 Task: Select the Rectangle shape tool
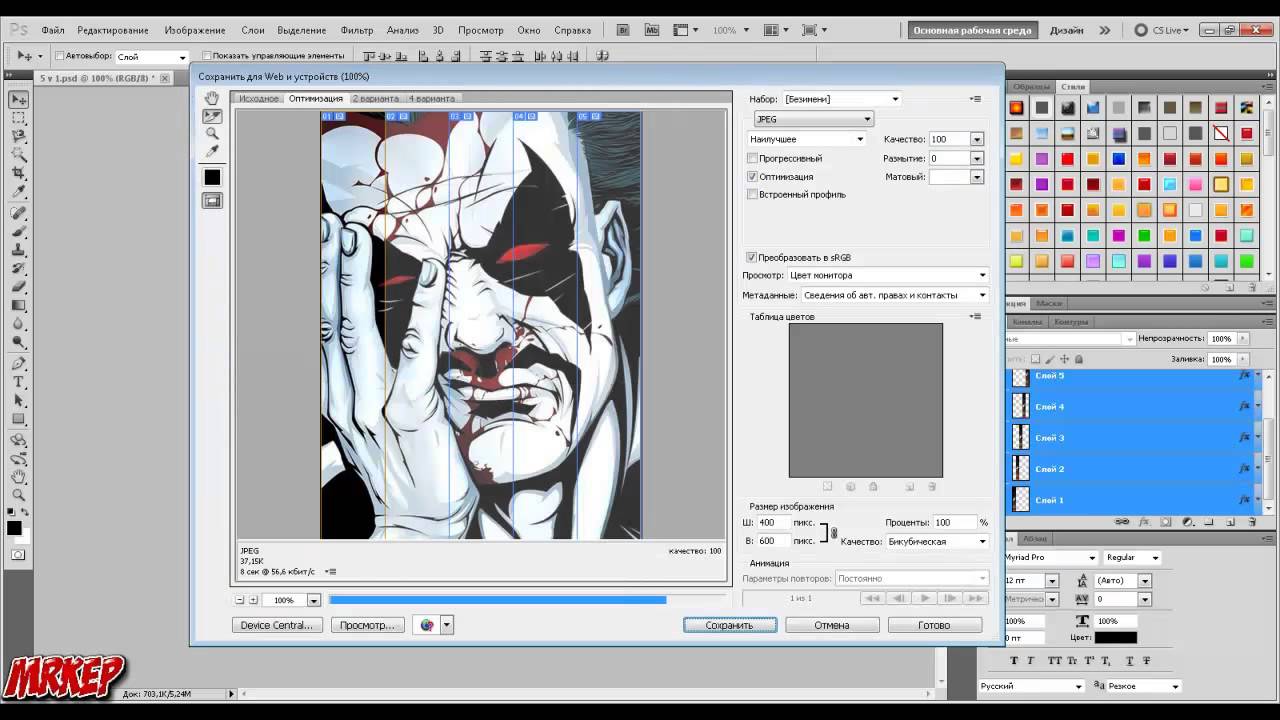pyautogui.click(x=19, y=420)
